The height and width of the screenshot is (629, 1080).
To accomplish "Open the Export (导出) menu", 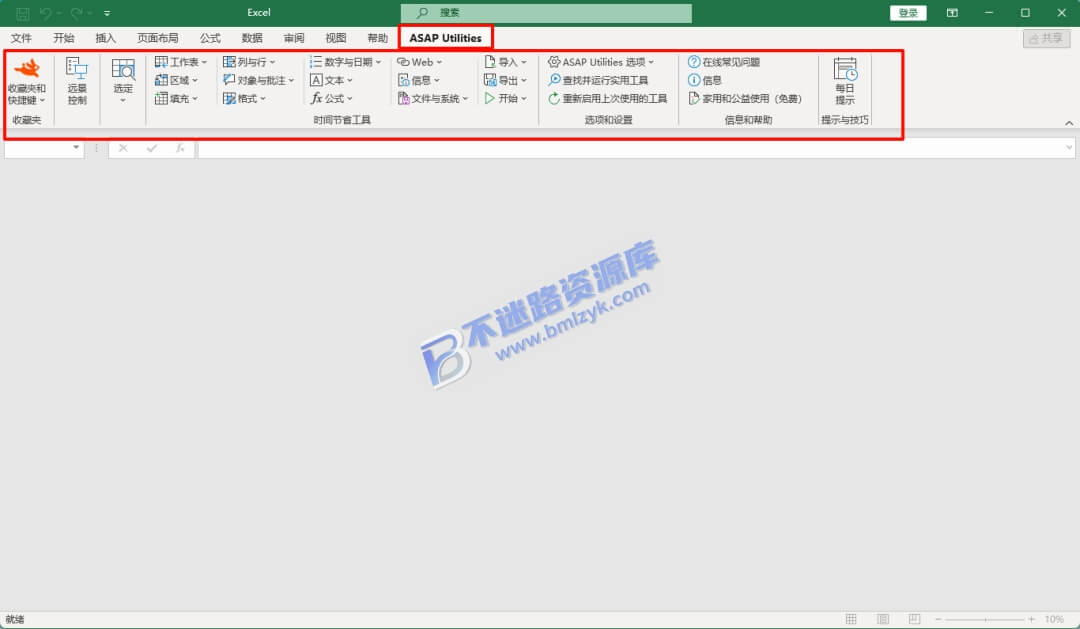I will click(505, 80).
